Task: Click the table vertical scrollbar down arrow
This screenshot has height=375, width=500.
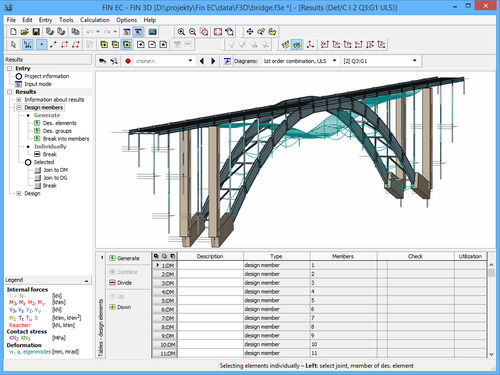Action: tap(491, 354)
